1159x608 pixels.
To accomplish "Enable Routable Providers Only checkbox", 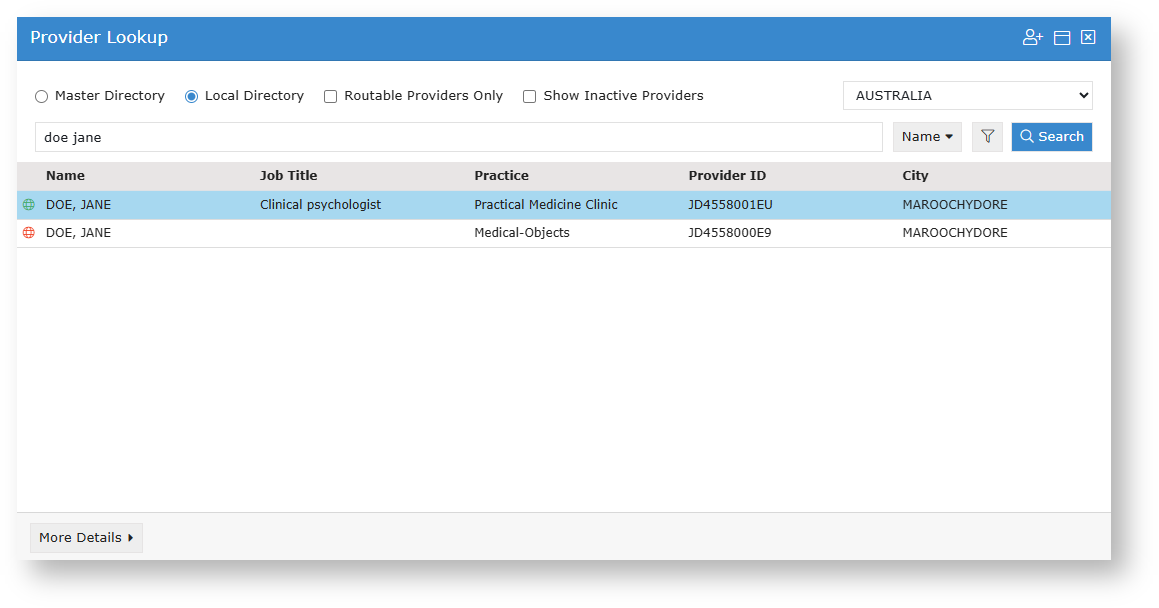I will point(331,97).
